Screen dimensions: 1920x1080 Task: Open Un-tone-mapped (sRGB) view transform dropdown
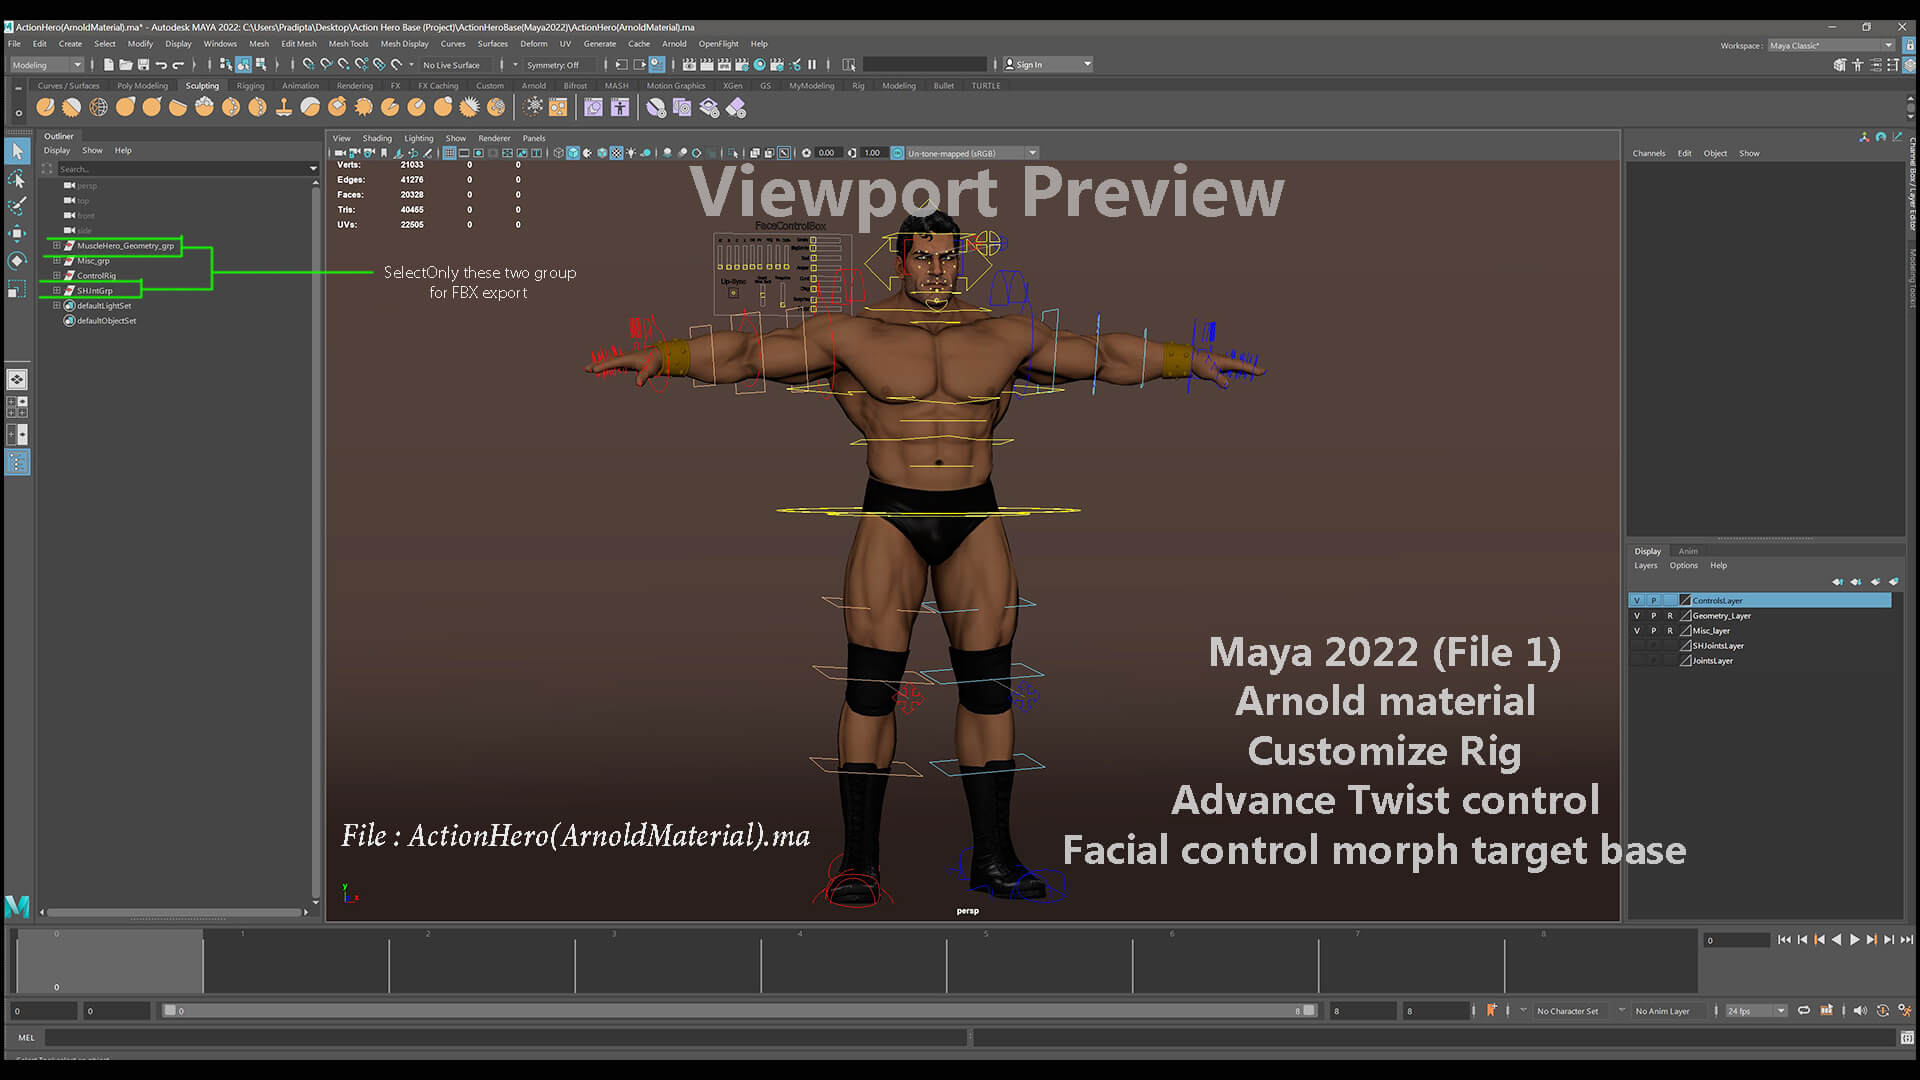click(x=971, y=153)
